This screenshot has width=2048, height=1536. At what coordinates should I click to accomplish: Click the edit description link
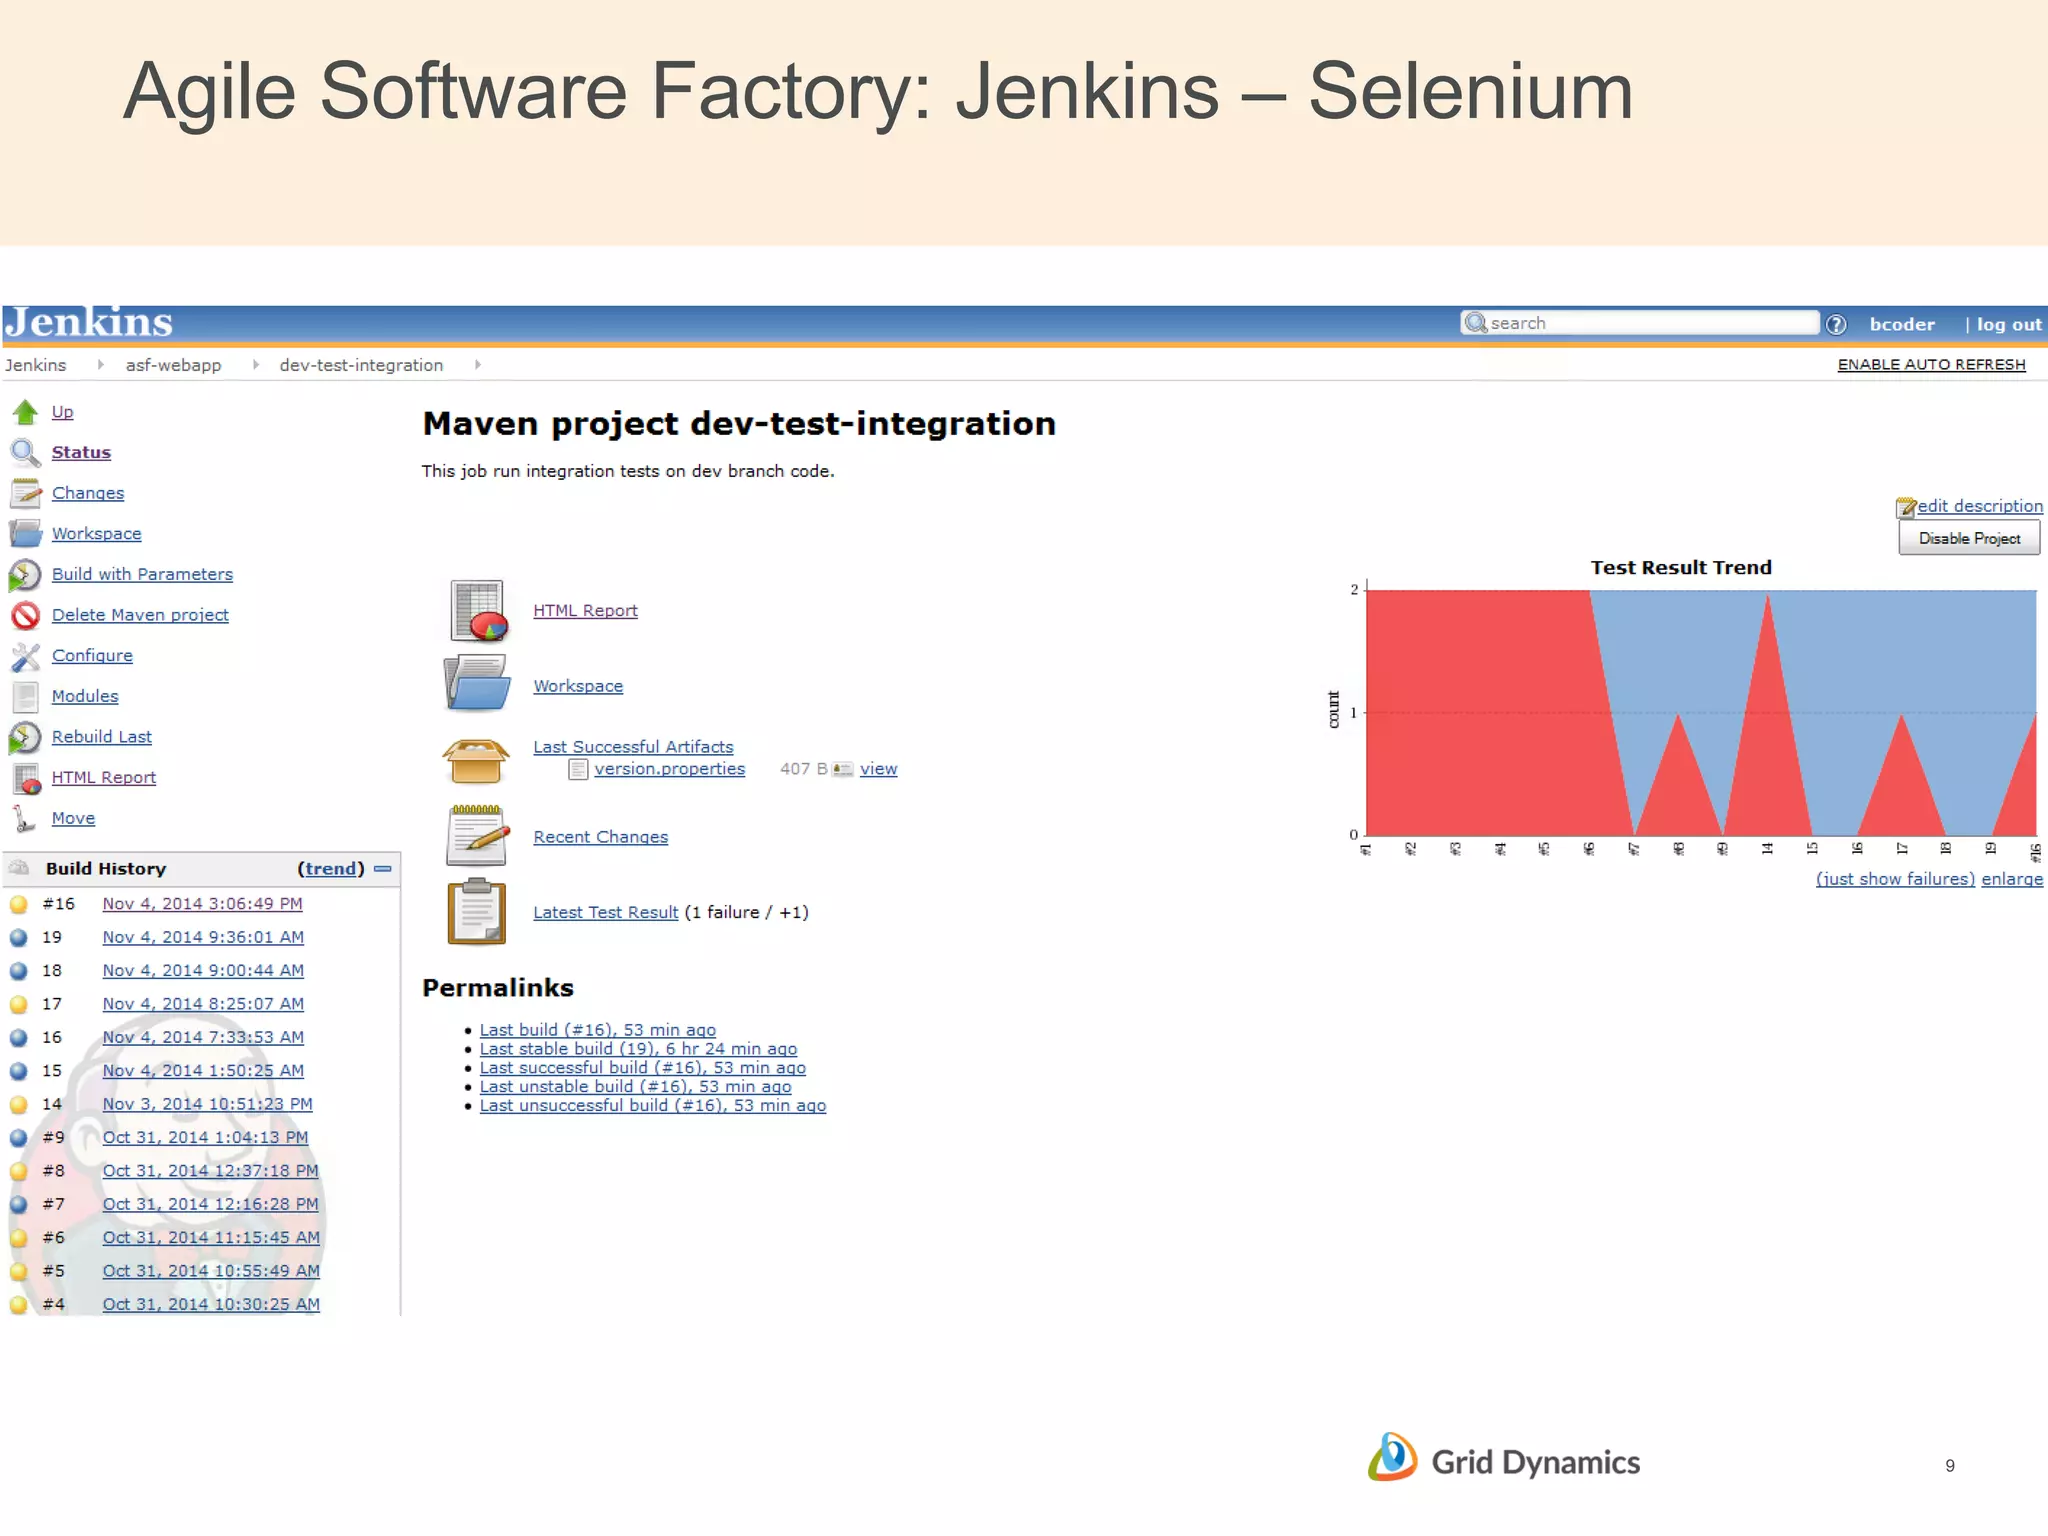pyautogui.click(x=1979, y=506)
